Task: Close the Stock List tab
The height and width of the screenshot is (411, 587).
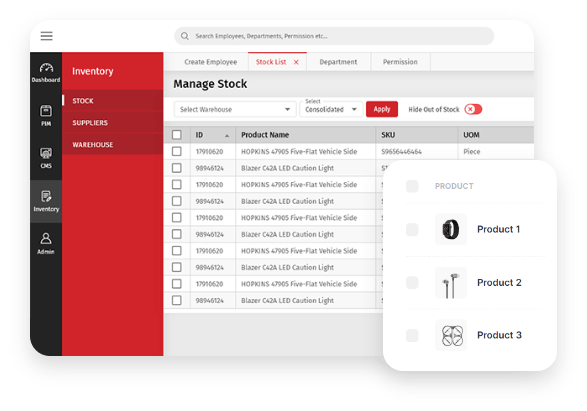Action: point(296,62)
